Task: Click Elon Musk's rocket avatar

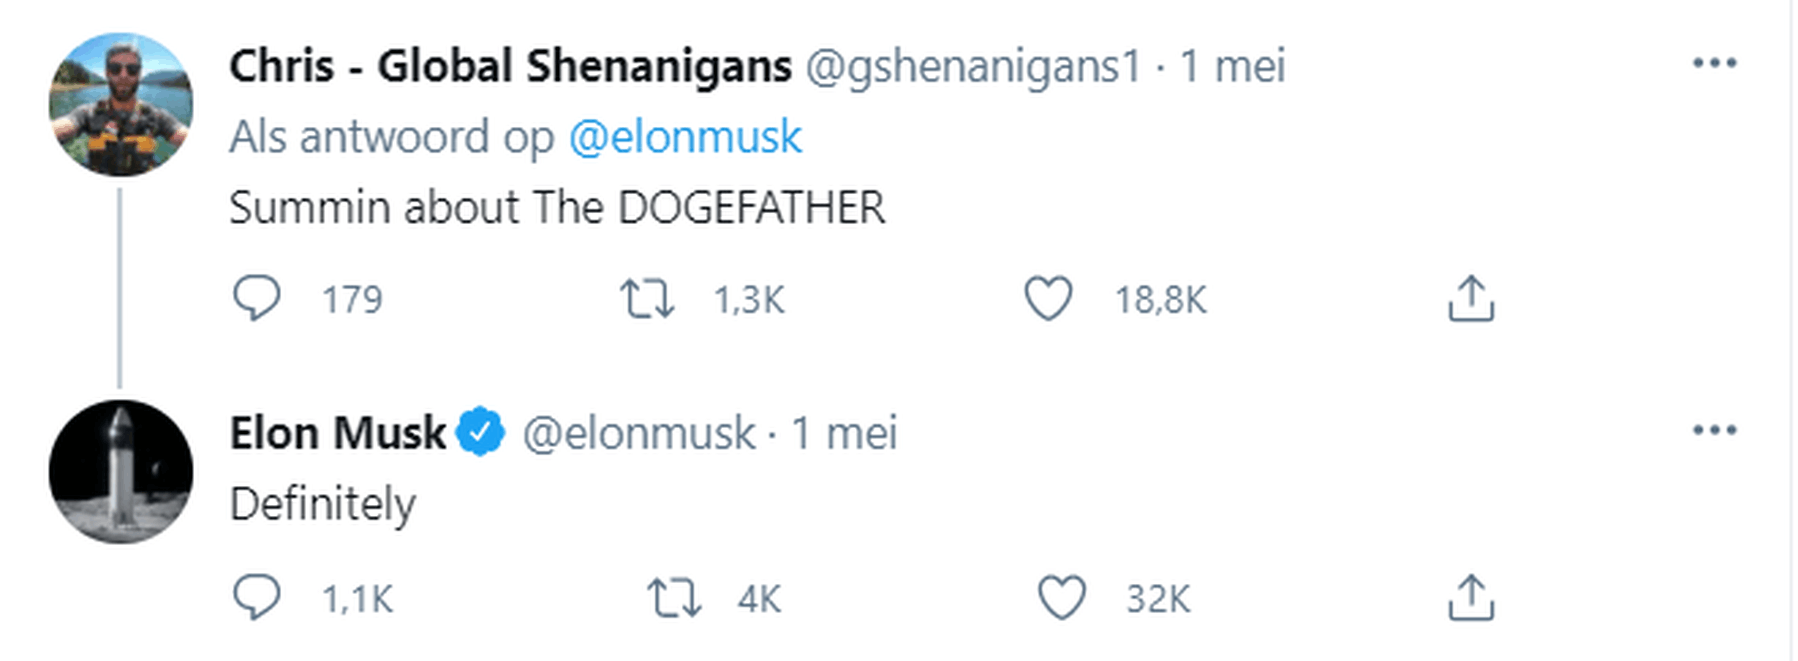Action: tap(121, 471)
